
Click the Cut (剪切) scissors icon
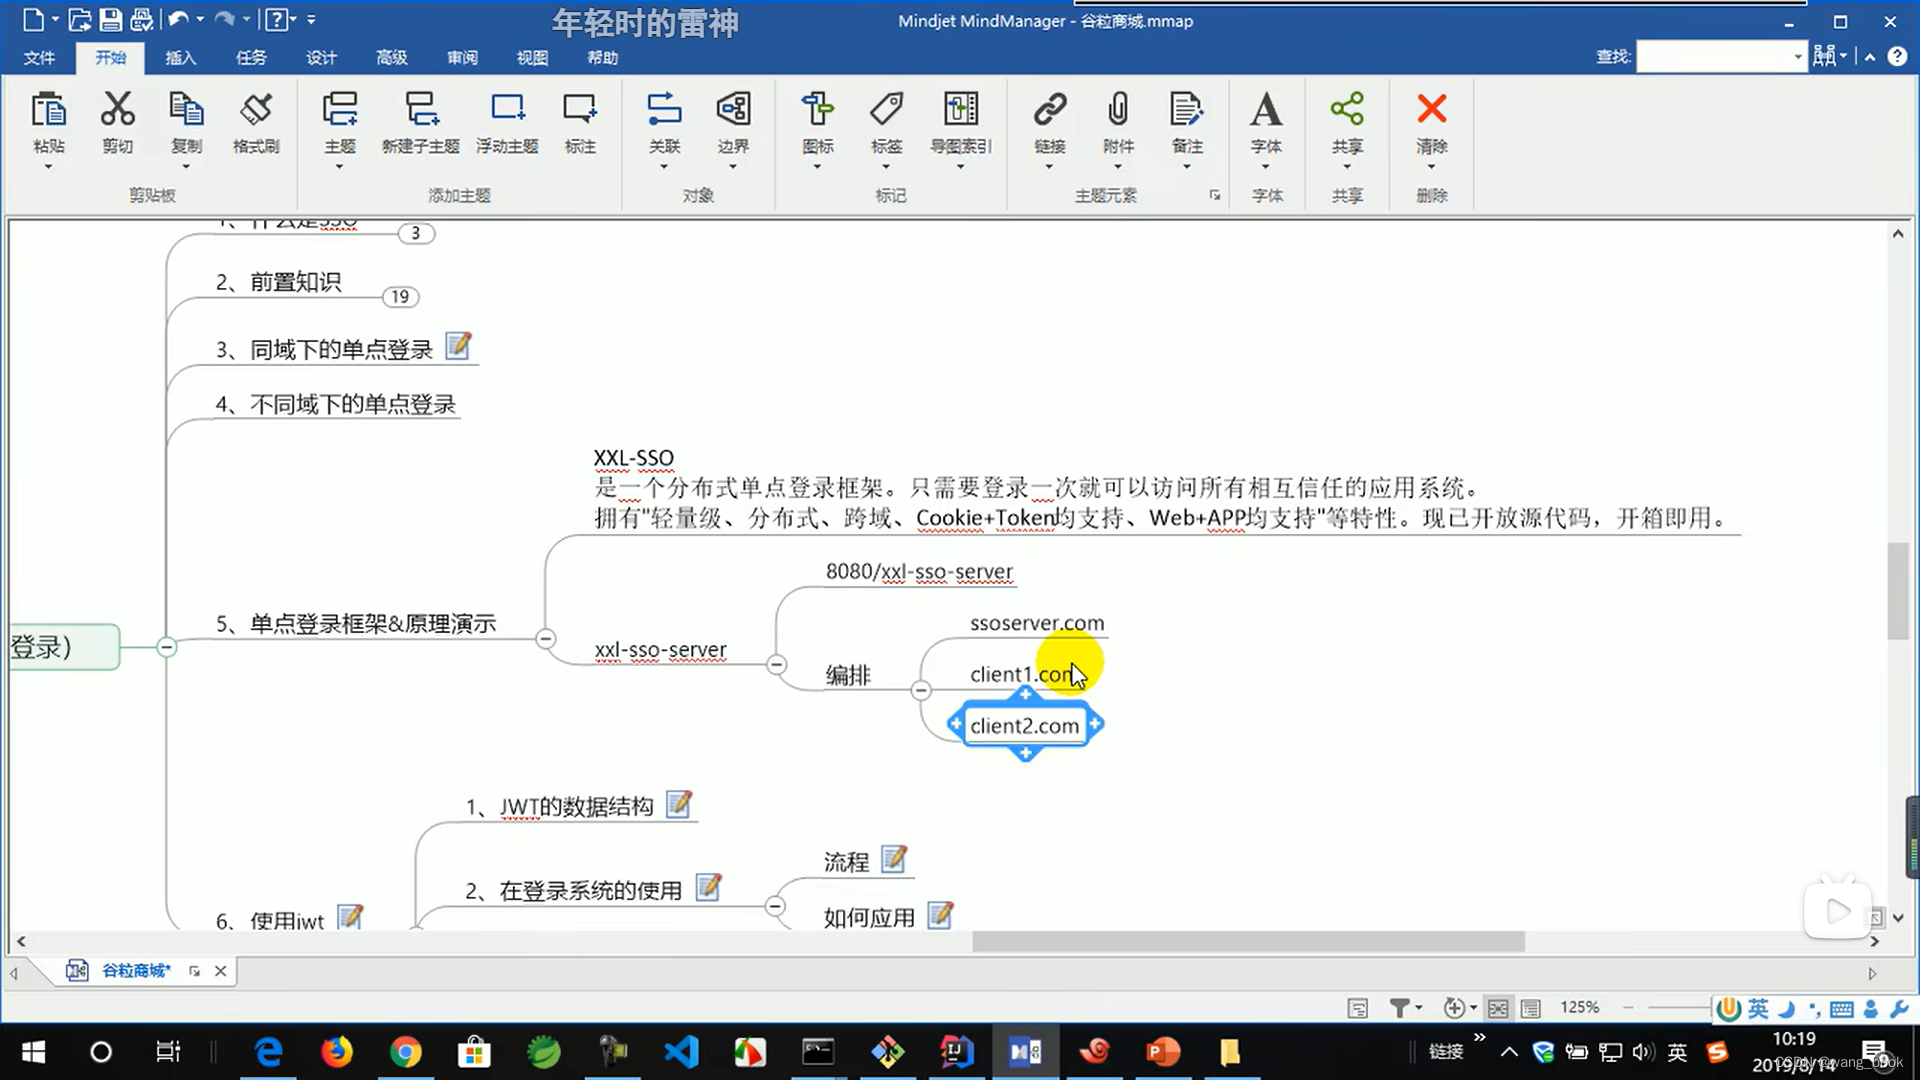(x=117, y=109)
